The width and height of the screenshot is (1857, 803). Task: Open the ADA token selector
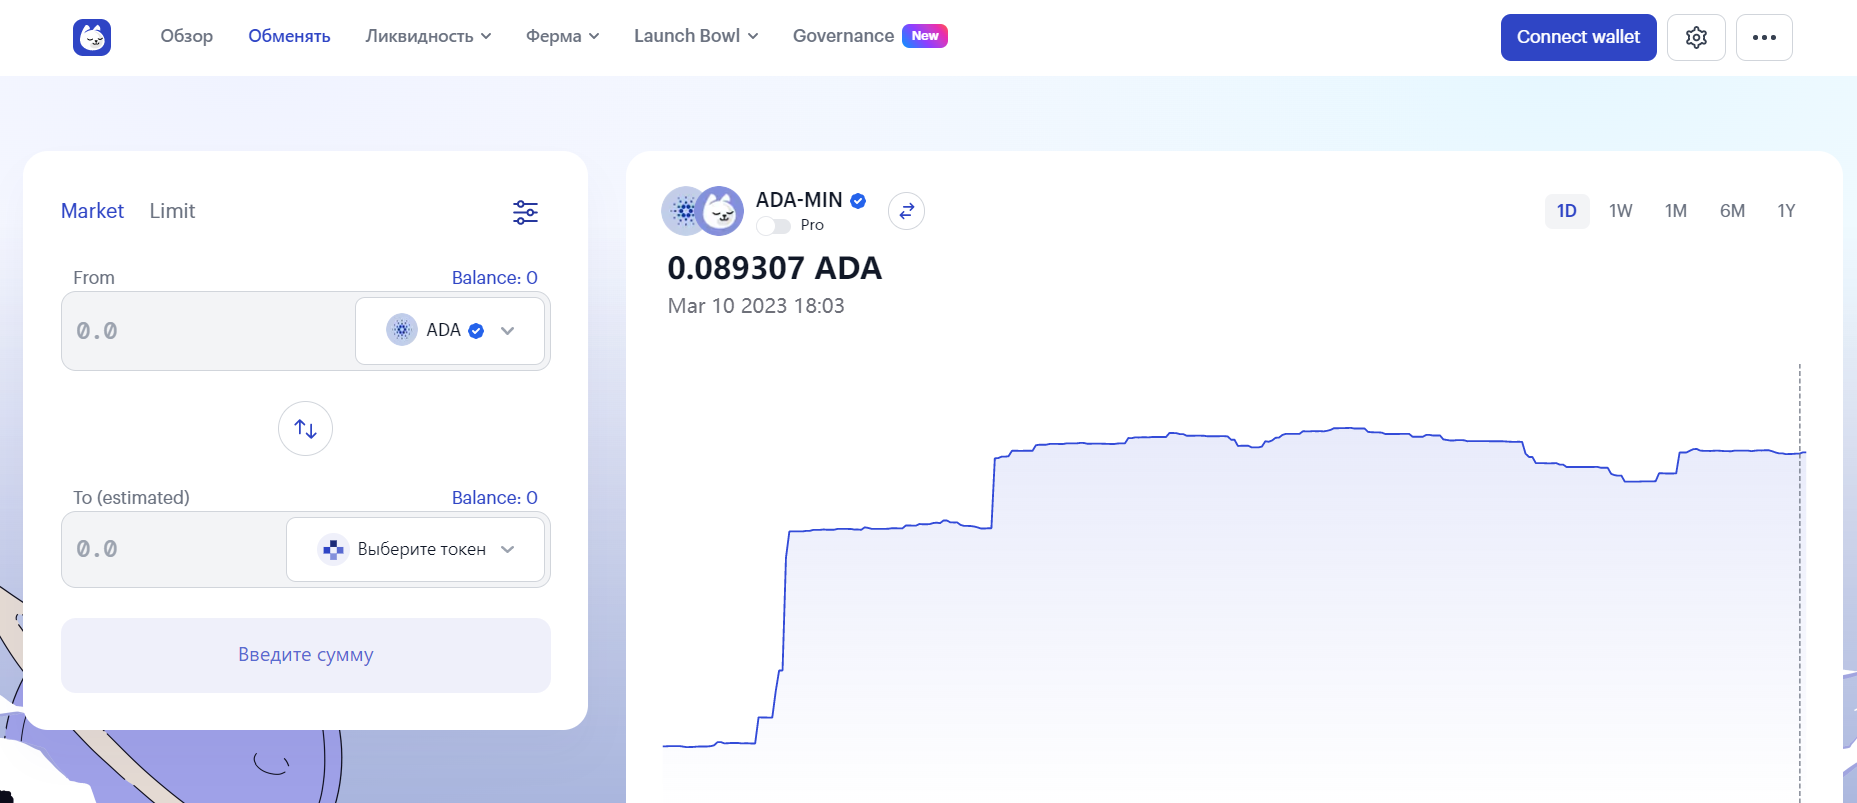[x=450, y=331]
